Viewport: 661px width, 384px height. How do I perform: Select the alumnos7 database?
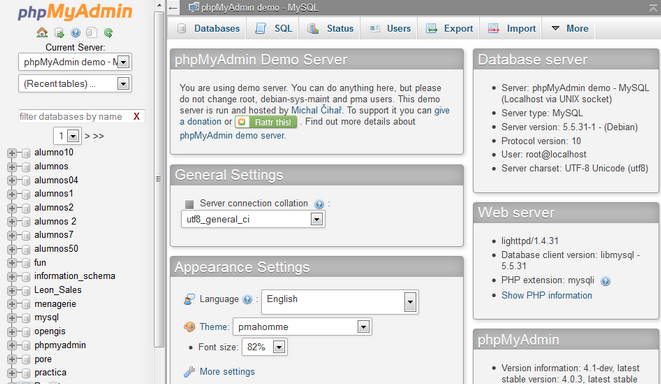pyautogui.click(x=54, y=235)
